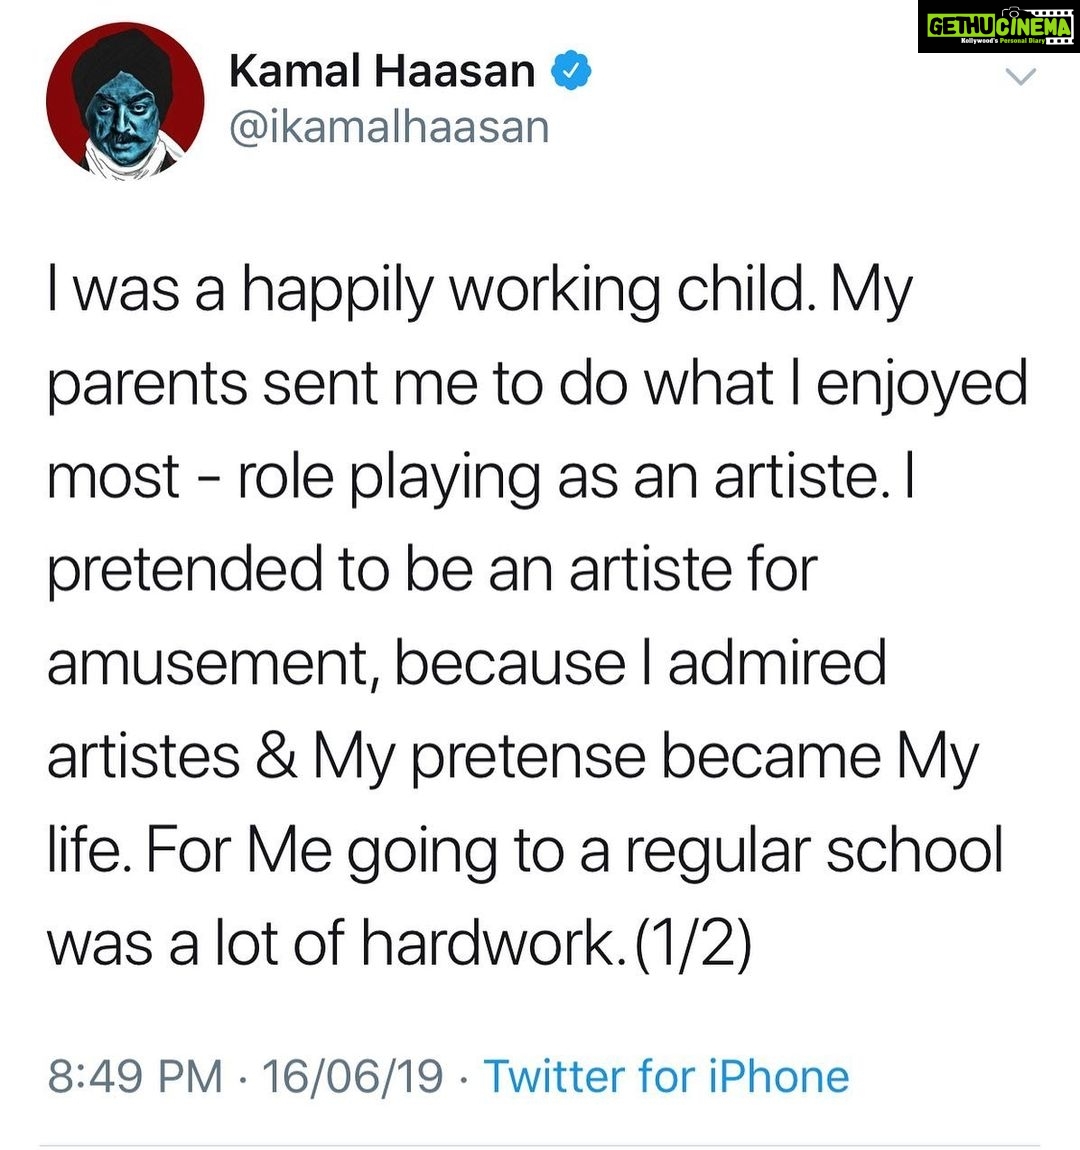Click the phrase "regular school" in the tweet
Screen dimensions: 1080x1150
point(813,851)
